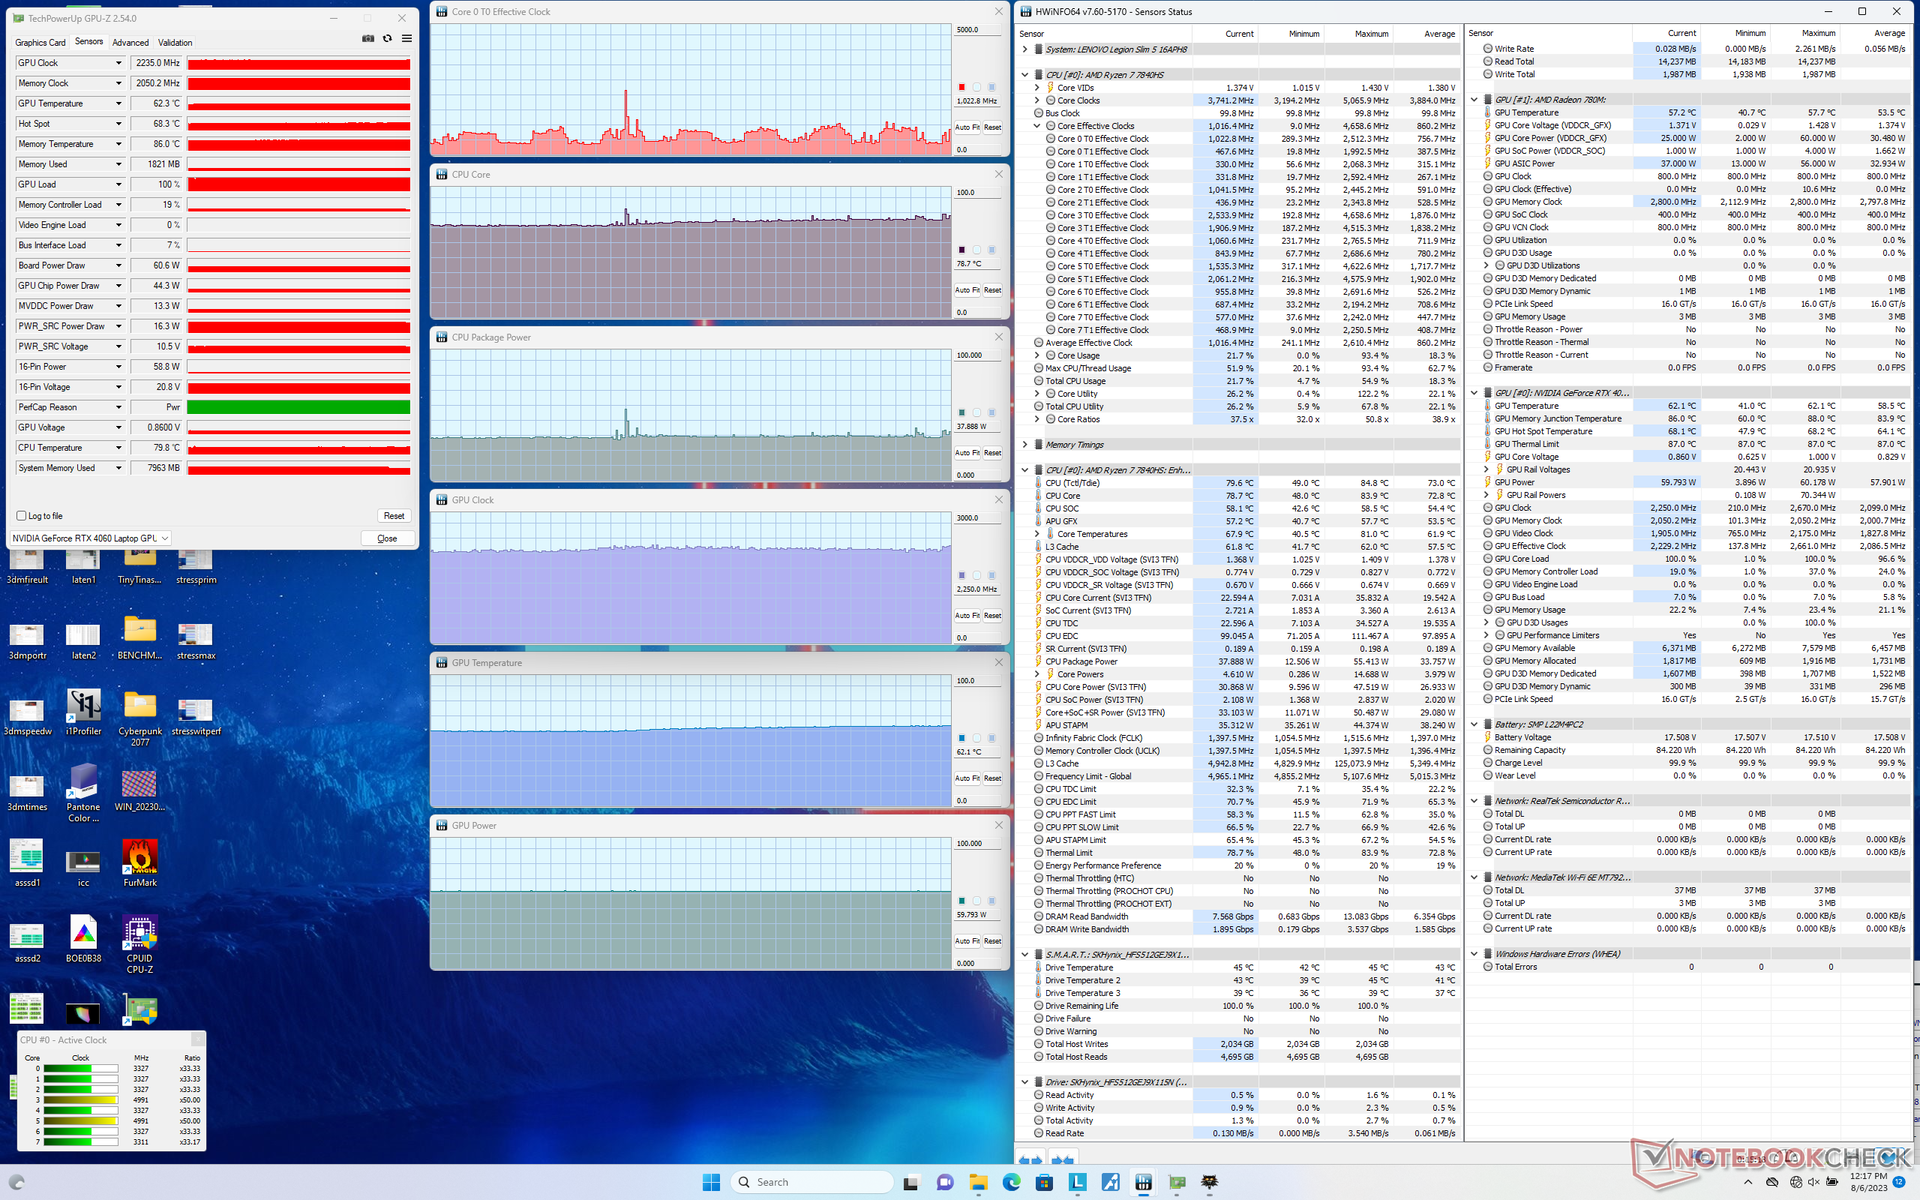Open the FurMark desktop icon

point(140,858)
